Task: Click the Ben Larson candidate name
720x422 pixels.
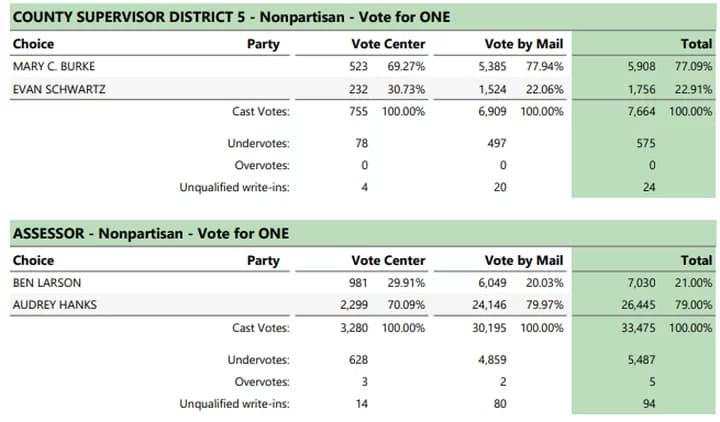Action: coord(47,282)
